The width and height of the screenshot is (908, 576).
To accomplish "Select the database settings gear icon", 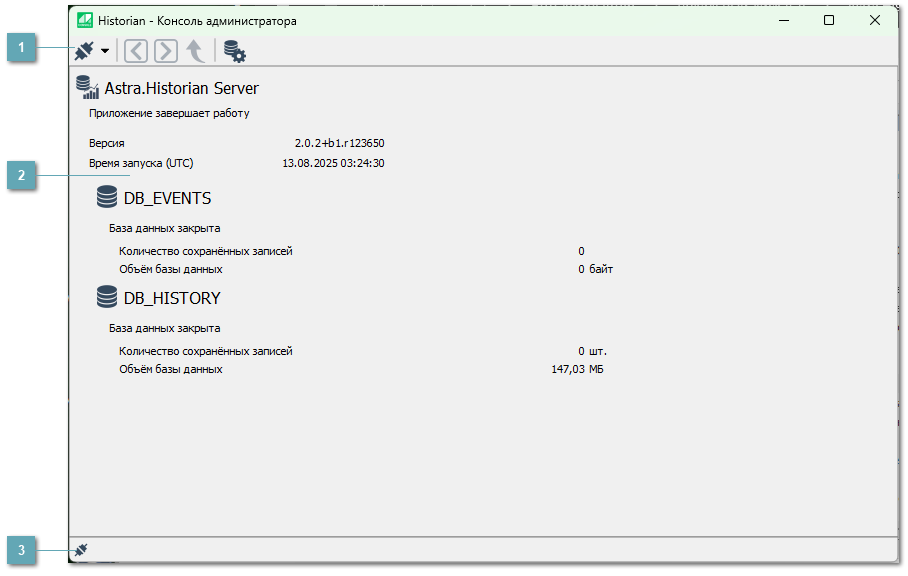I will (x=233, y=50).
